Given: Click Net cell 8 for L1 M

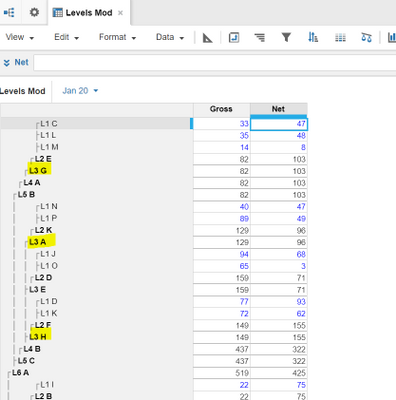Looking at the screenshot, I should pyautogui.click(x=279, y=147).
